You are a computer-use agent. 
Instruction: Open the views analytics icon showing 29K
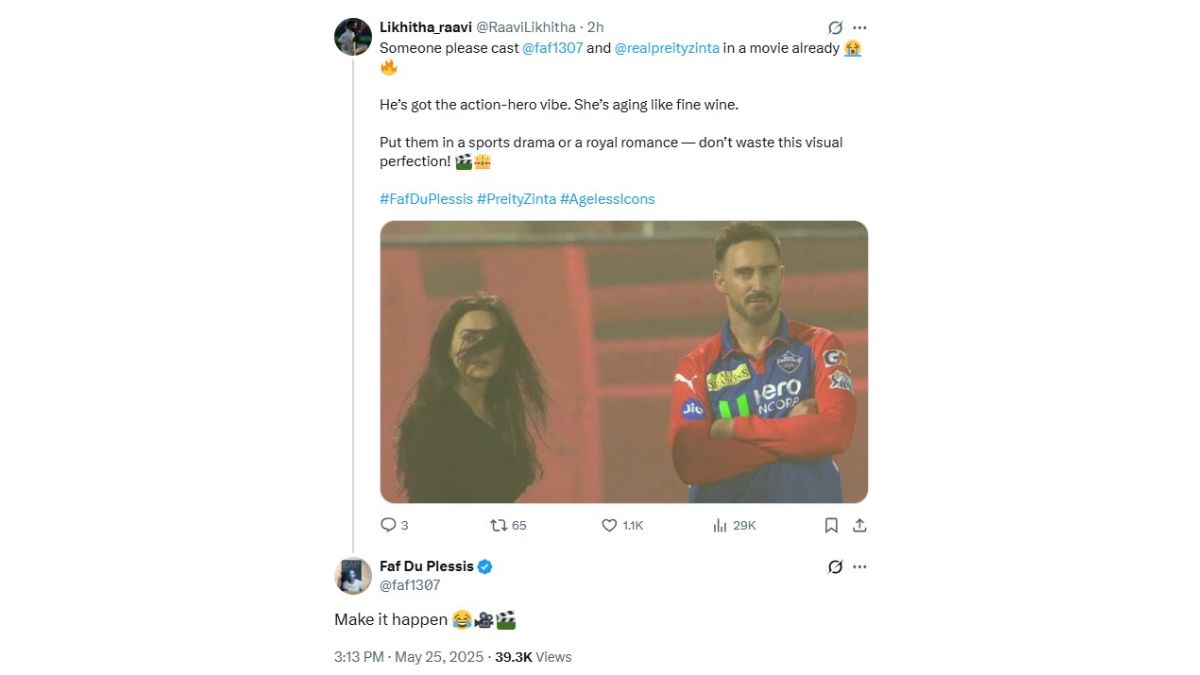click(x=720, y=525)
